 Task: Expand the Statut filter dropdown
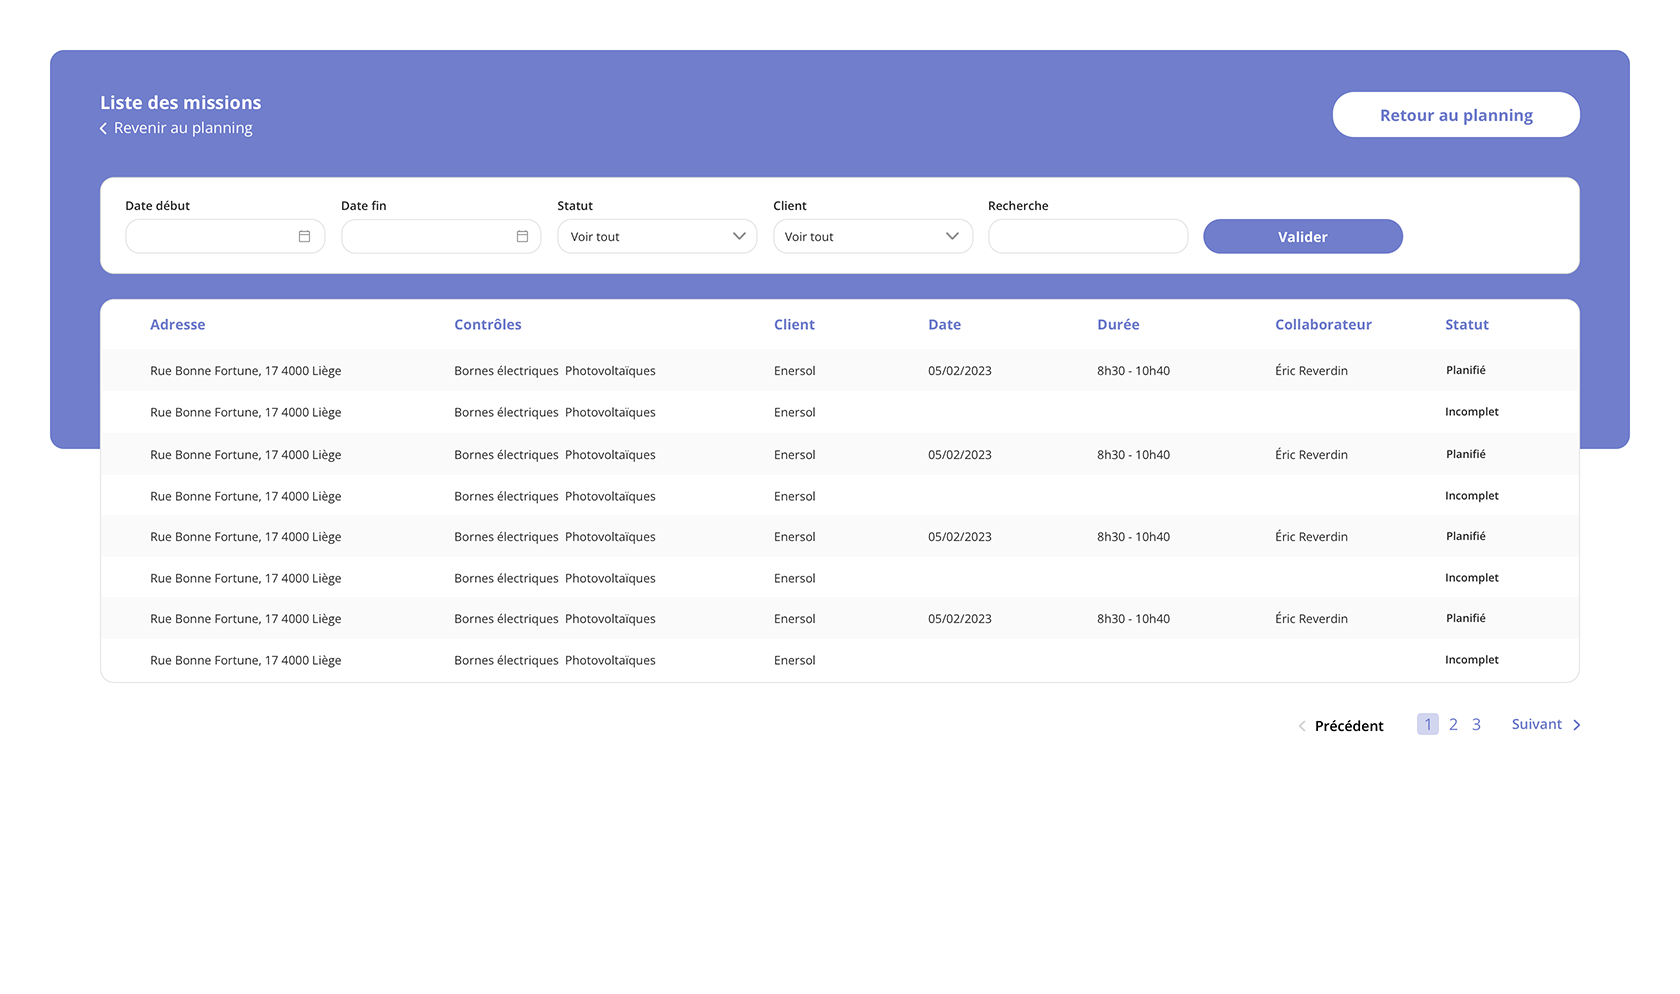(x=657, y=237)
